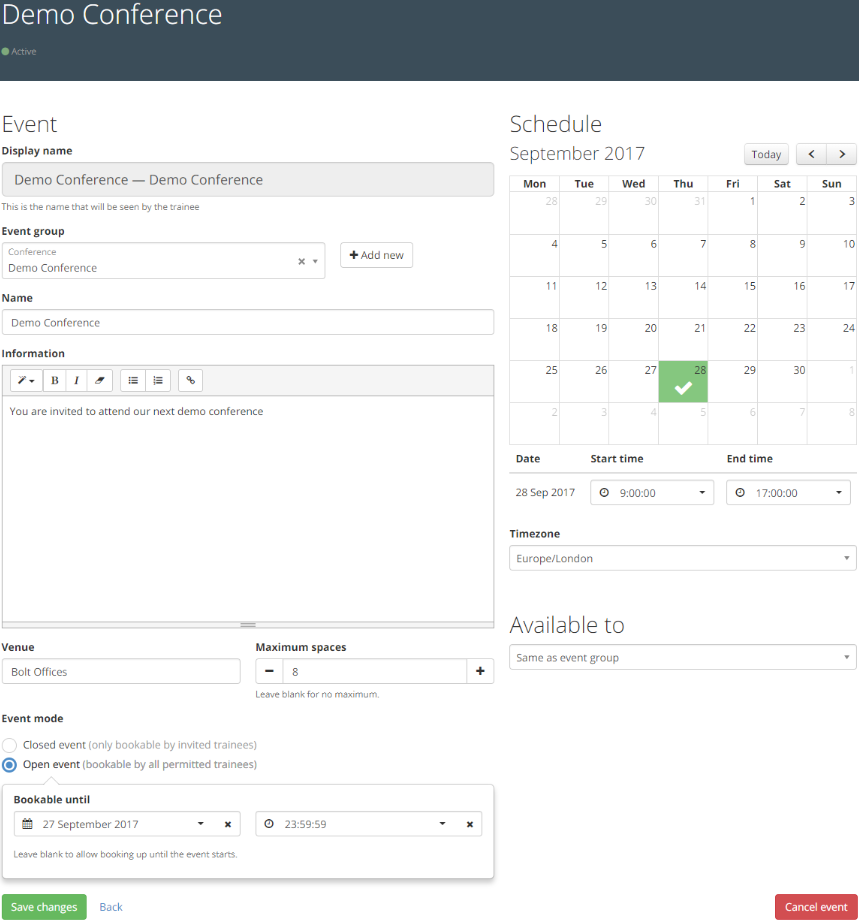Viewport: 859px width, 922px height.
Task: Select September 11 in the calendar
Action: [534, 298]
